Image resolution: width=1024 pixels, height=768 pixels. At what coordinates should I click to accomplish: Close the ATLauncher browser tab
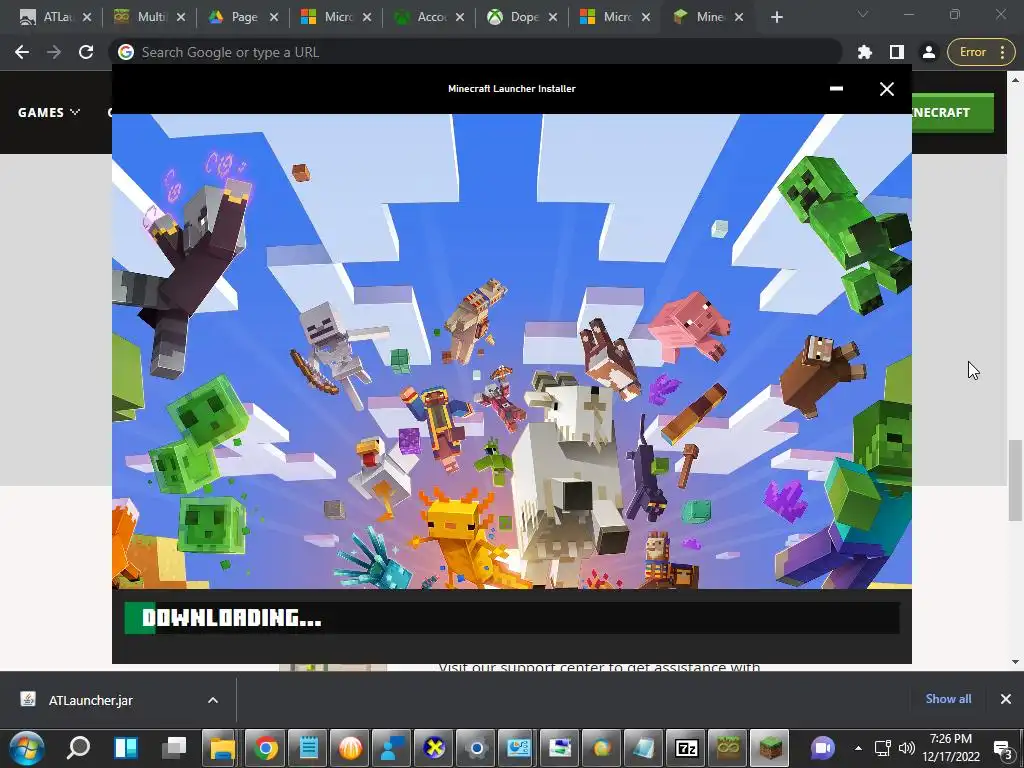point(87,18)
